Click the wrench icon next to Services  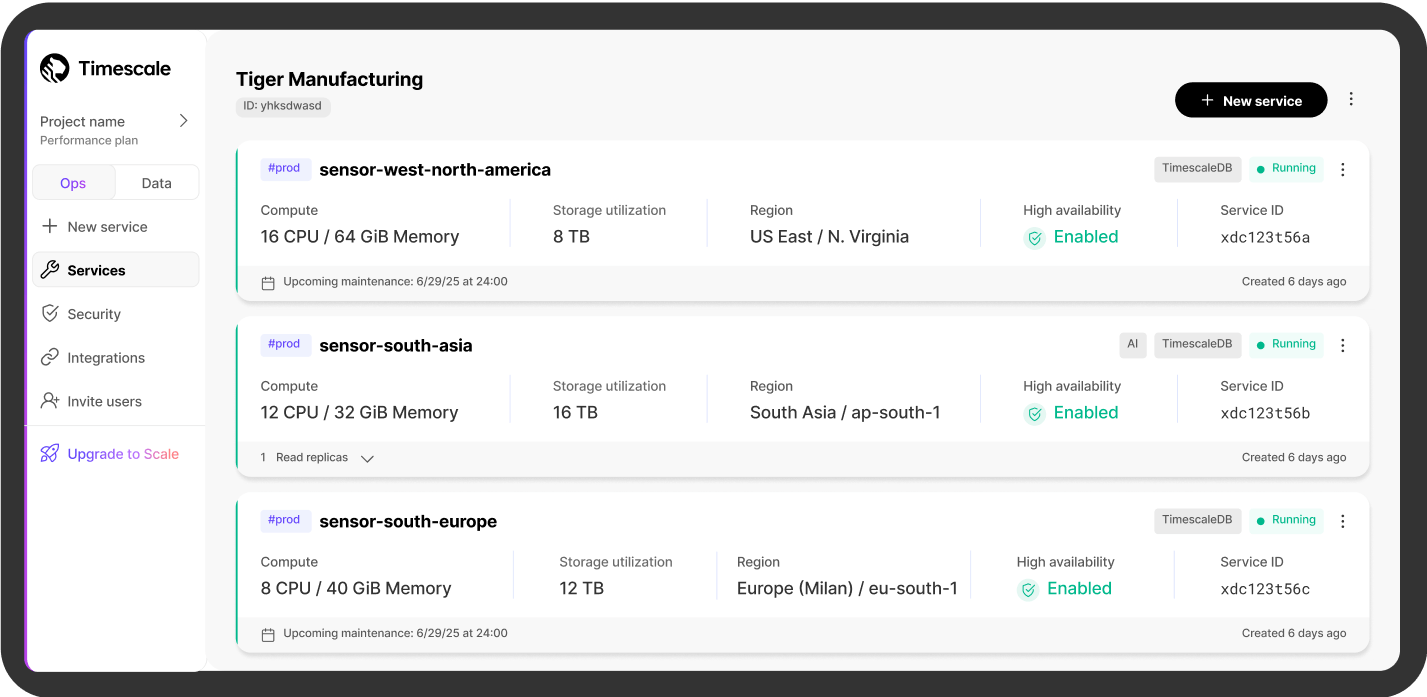click(x=49, y=270)
